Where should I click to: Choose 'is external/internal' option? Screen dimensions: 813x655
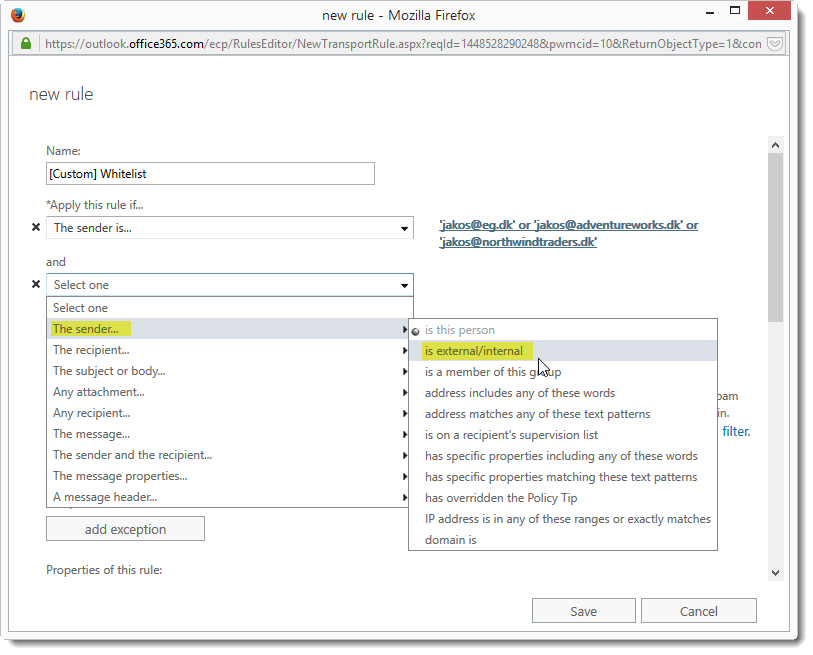(x=563, y=351)
